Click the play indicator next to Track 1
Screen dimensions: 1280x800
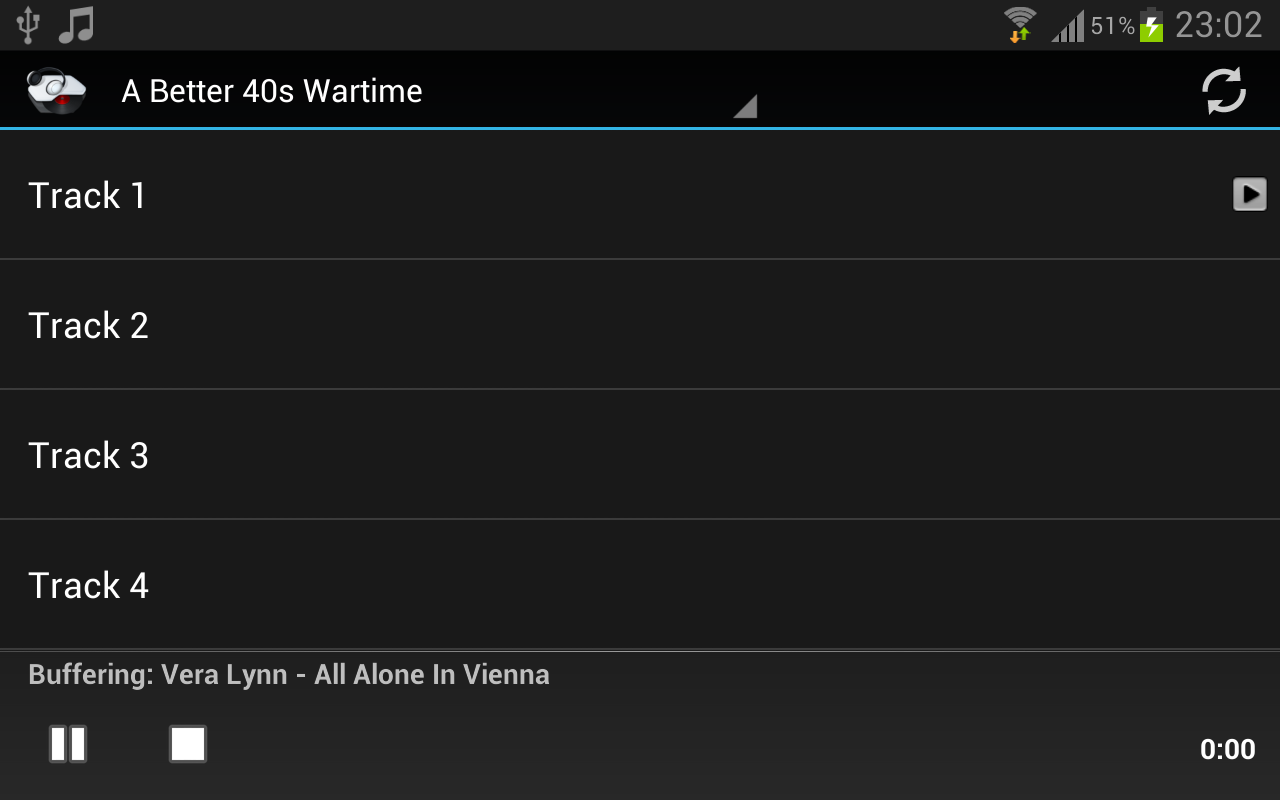[1249, 194]
